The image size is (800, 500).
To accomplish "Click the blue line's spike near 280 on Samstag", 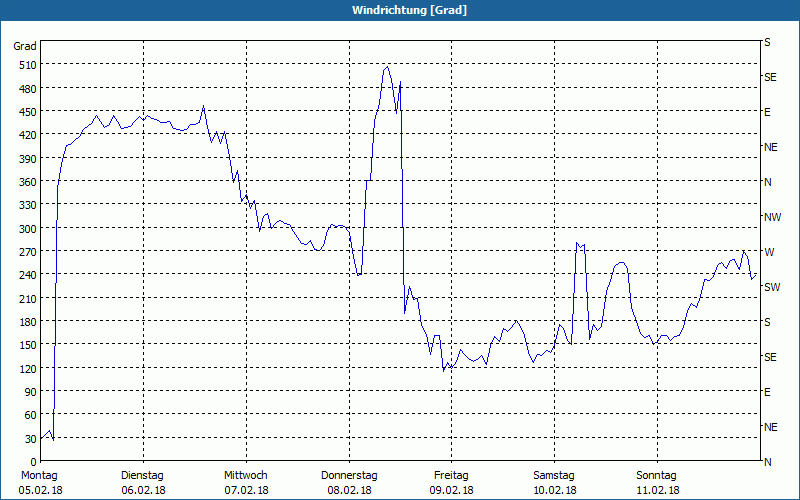I will pyautogui.click(x=577, y=243).
